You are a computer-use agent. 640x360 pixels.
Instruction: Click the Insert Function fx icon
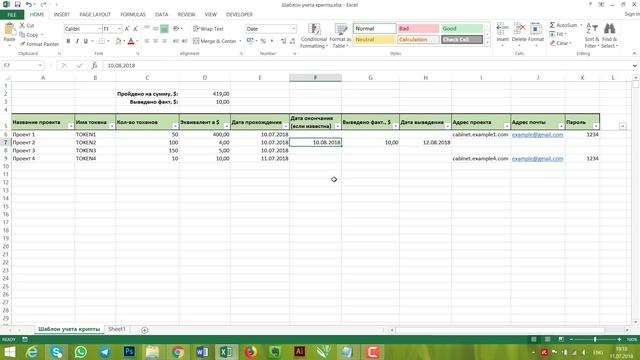[94, 65]
